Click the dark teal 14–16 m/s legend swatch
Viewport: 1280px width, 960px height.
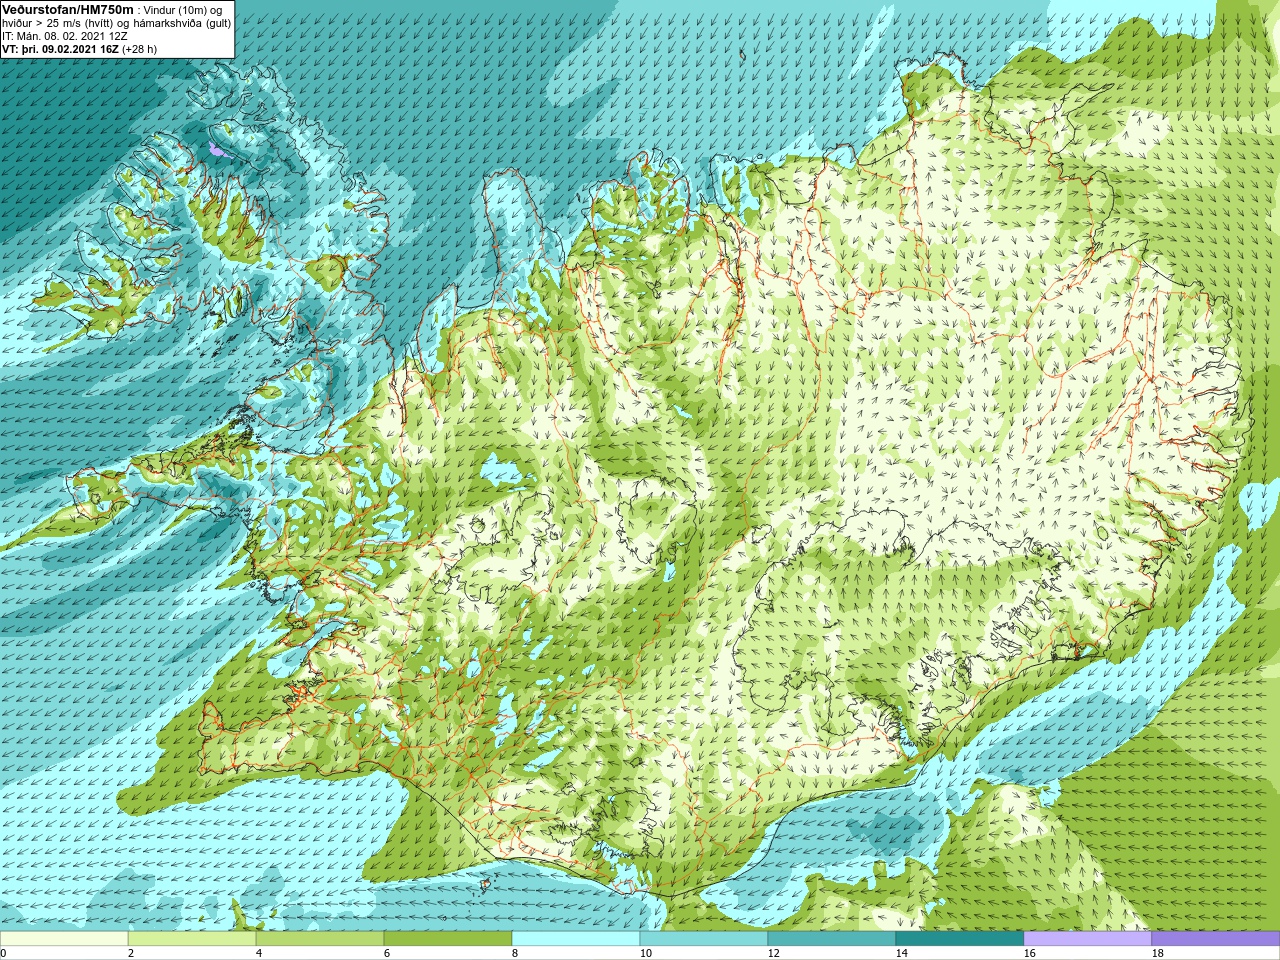[960, 939]
